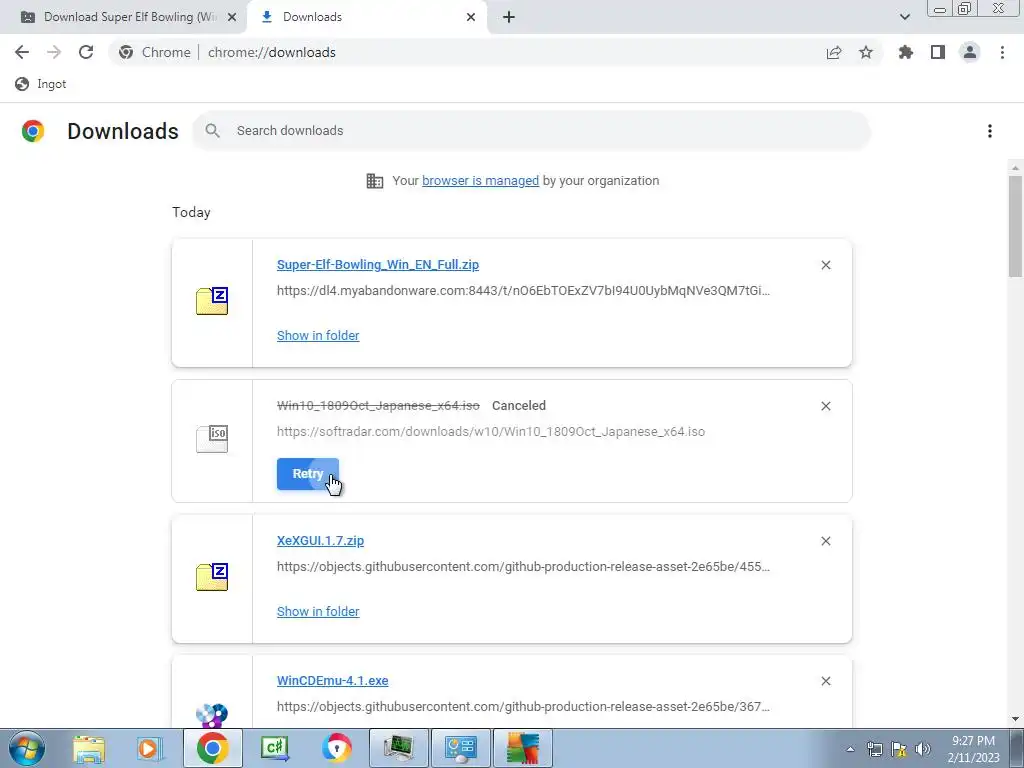This screenshot has width=1024, height=768.
Task: Click the taskbar clock showing 9:27 PM
Action: click(x=973, y=749)
